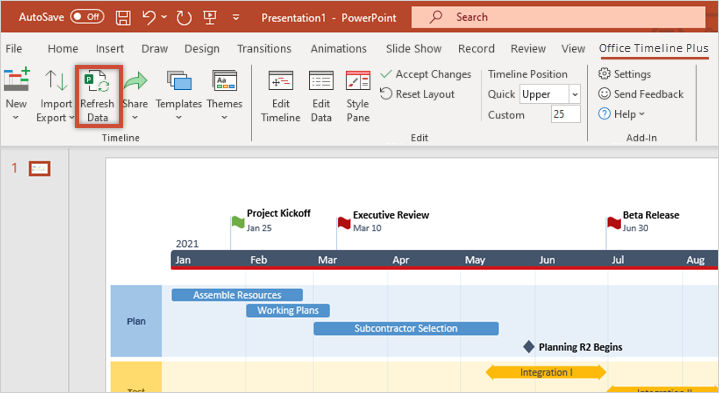Open the Help dropdown menu
Image resolution: width=719 pixels, height=393 pixels.
[x=621, y=114]
